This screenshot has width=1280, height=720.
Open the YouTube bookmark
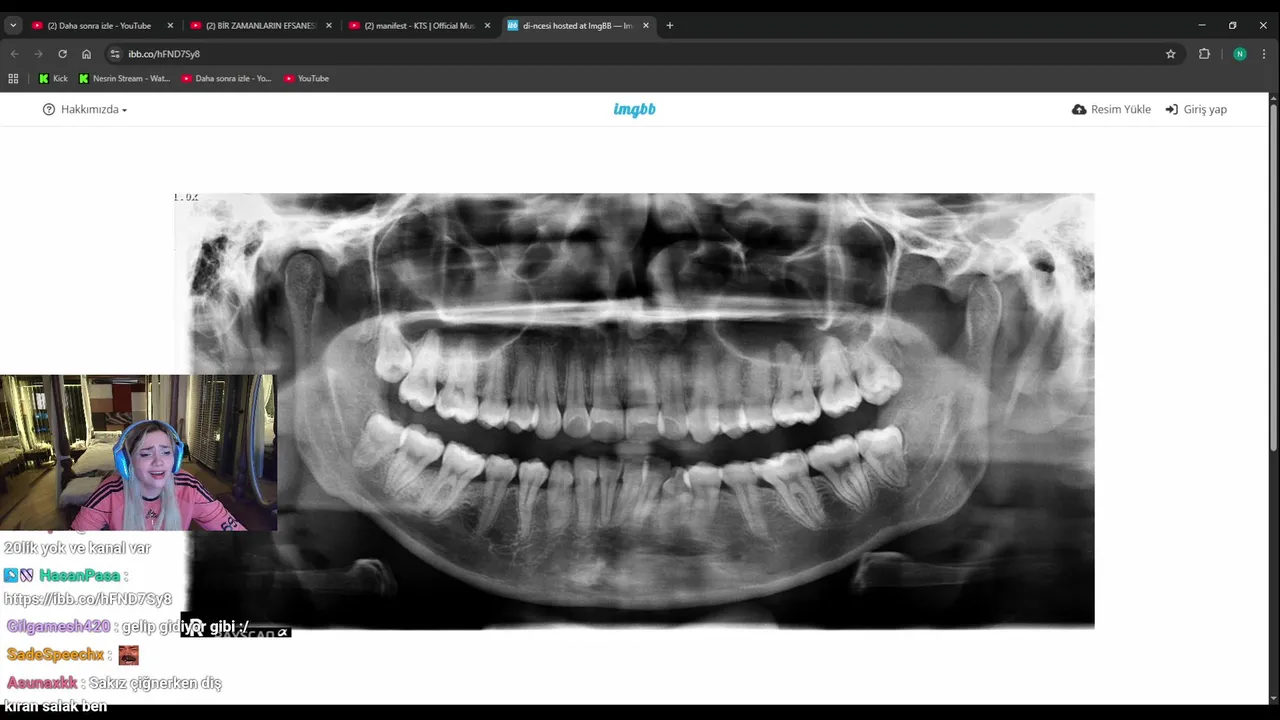(x=306, y=78)
